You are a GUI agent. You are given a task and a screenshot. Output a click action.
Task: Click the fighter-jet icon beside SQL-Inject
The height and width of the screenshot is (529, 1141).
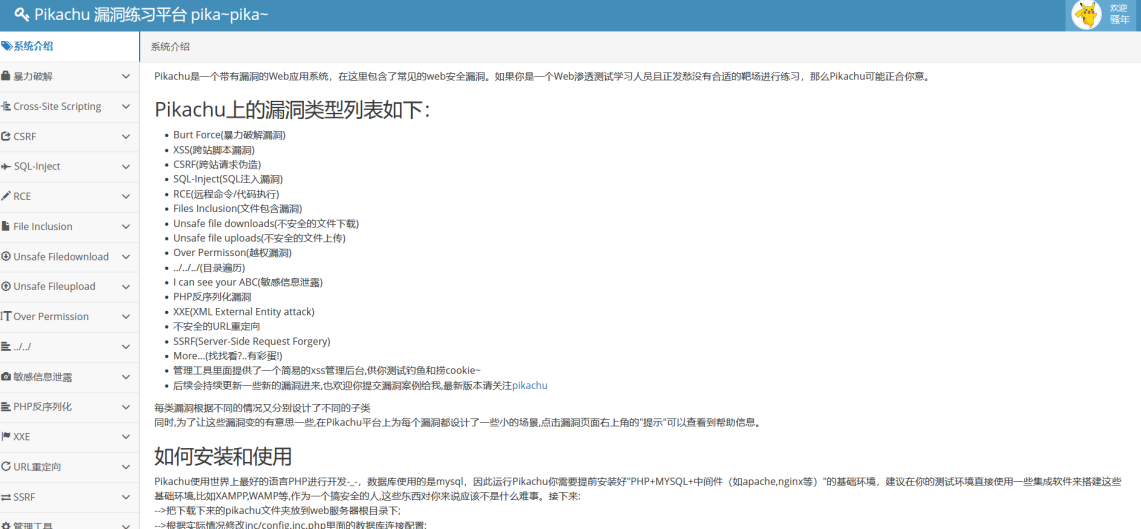(x=6, y=166)
